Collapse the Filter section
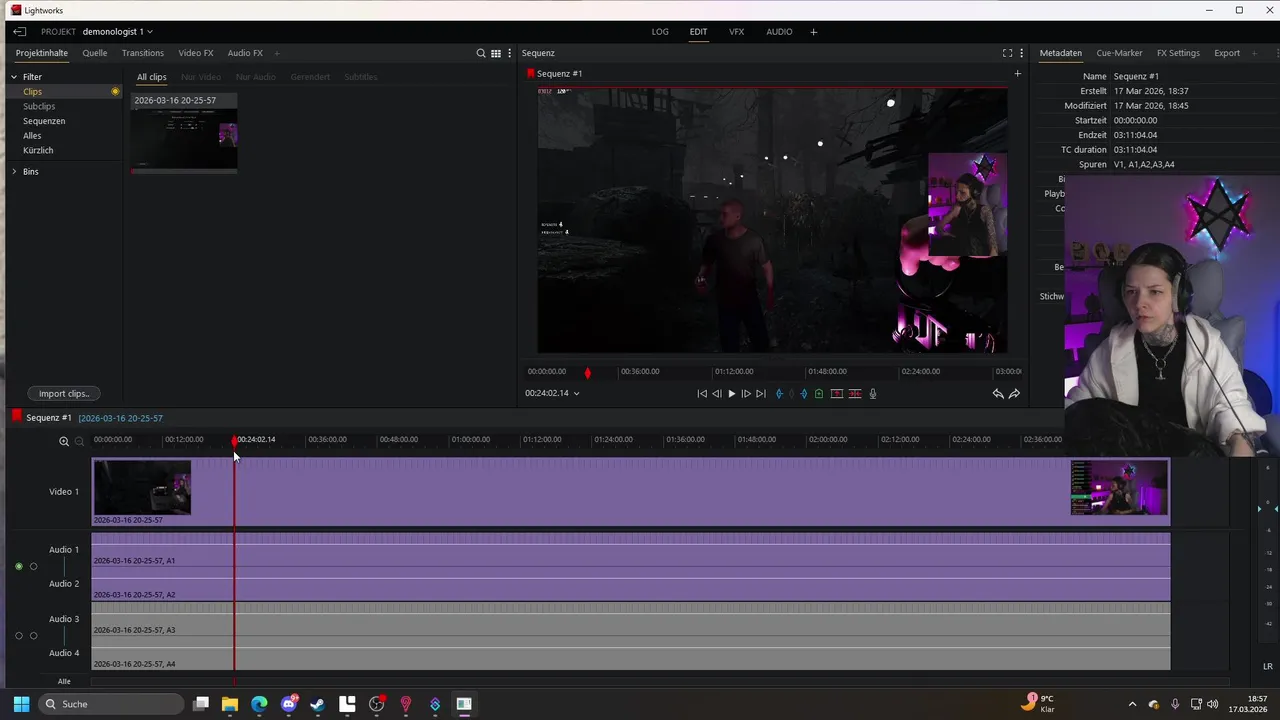This screenshot has height=720, width=1280. (14, 77)
